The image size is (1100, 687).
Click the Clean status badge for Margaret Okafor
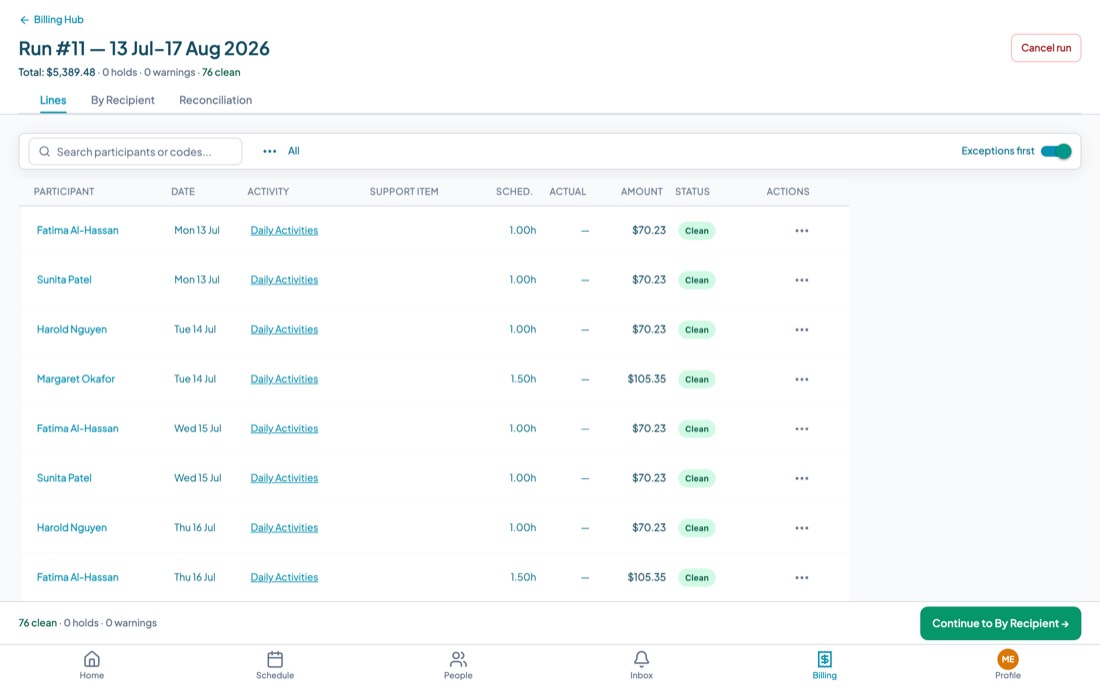[696, 379]
